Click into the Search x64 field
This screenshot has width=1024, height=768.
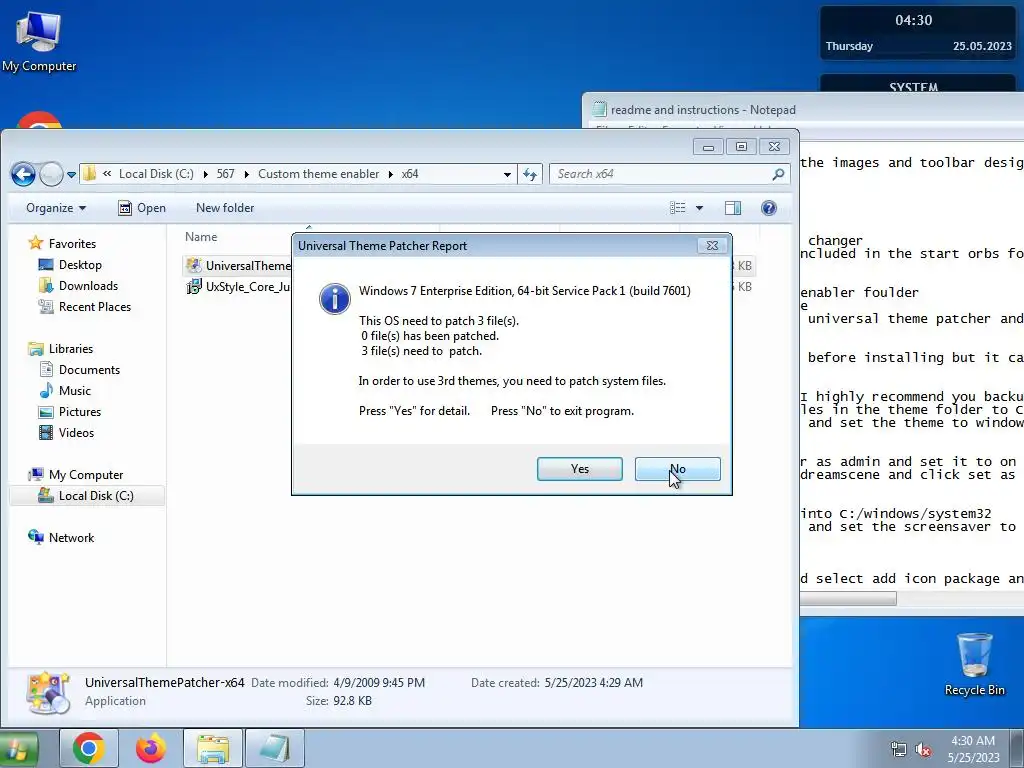660,174
